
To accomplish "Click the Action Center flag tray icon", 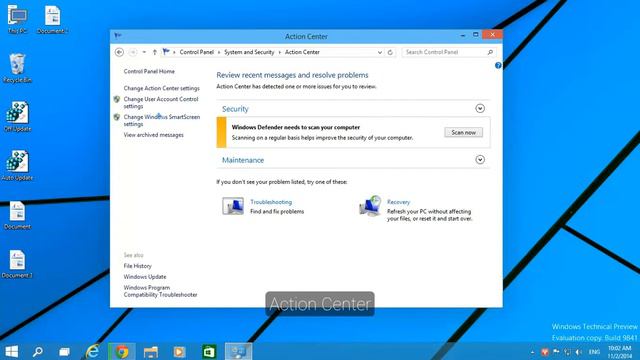I will pos(556,351).
